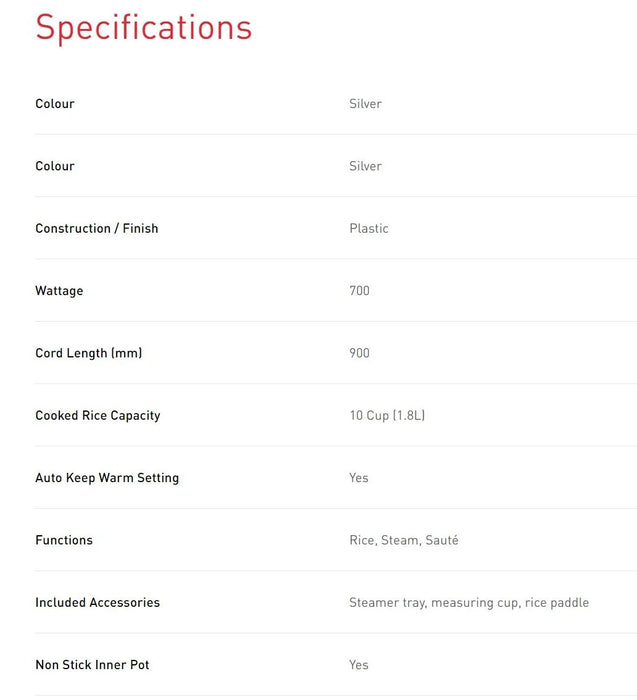Viewport: 637px width, 700px height.
Task: Select the Rice, Steam, Sauté value
Action: pos(403,540)
